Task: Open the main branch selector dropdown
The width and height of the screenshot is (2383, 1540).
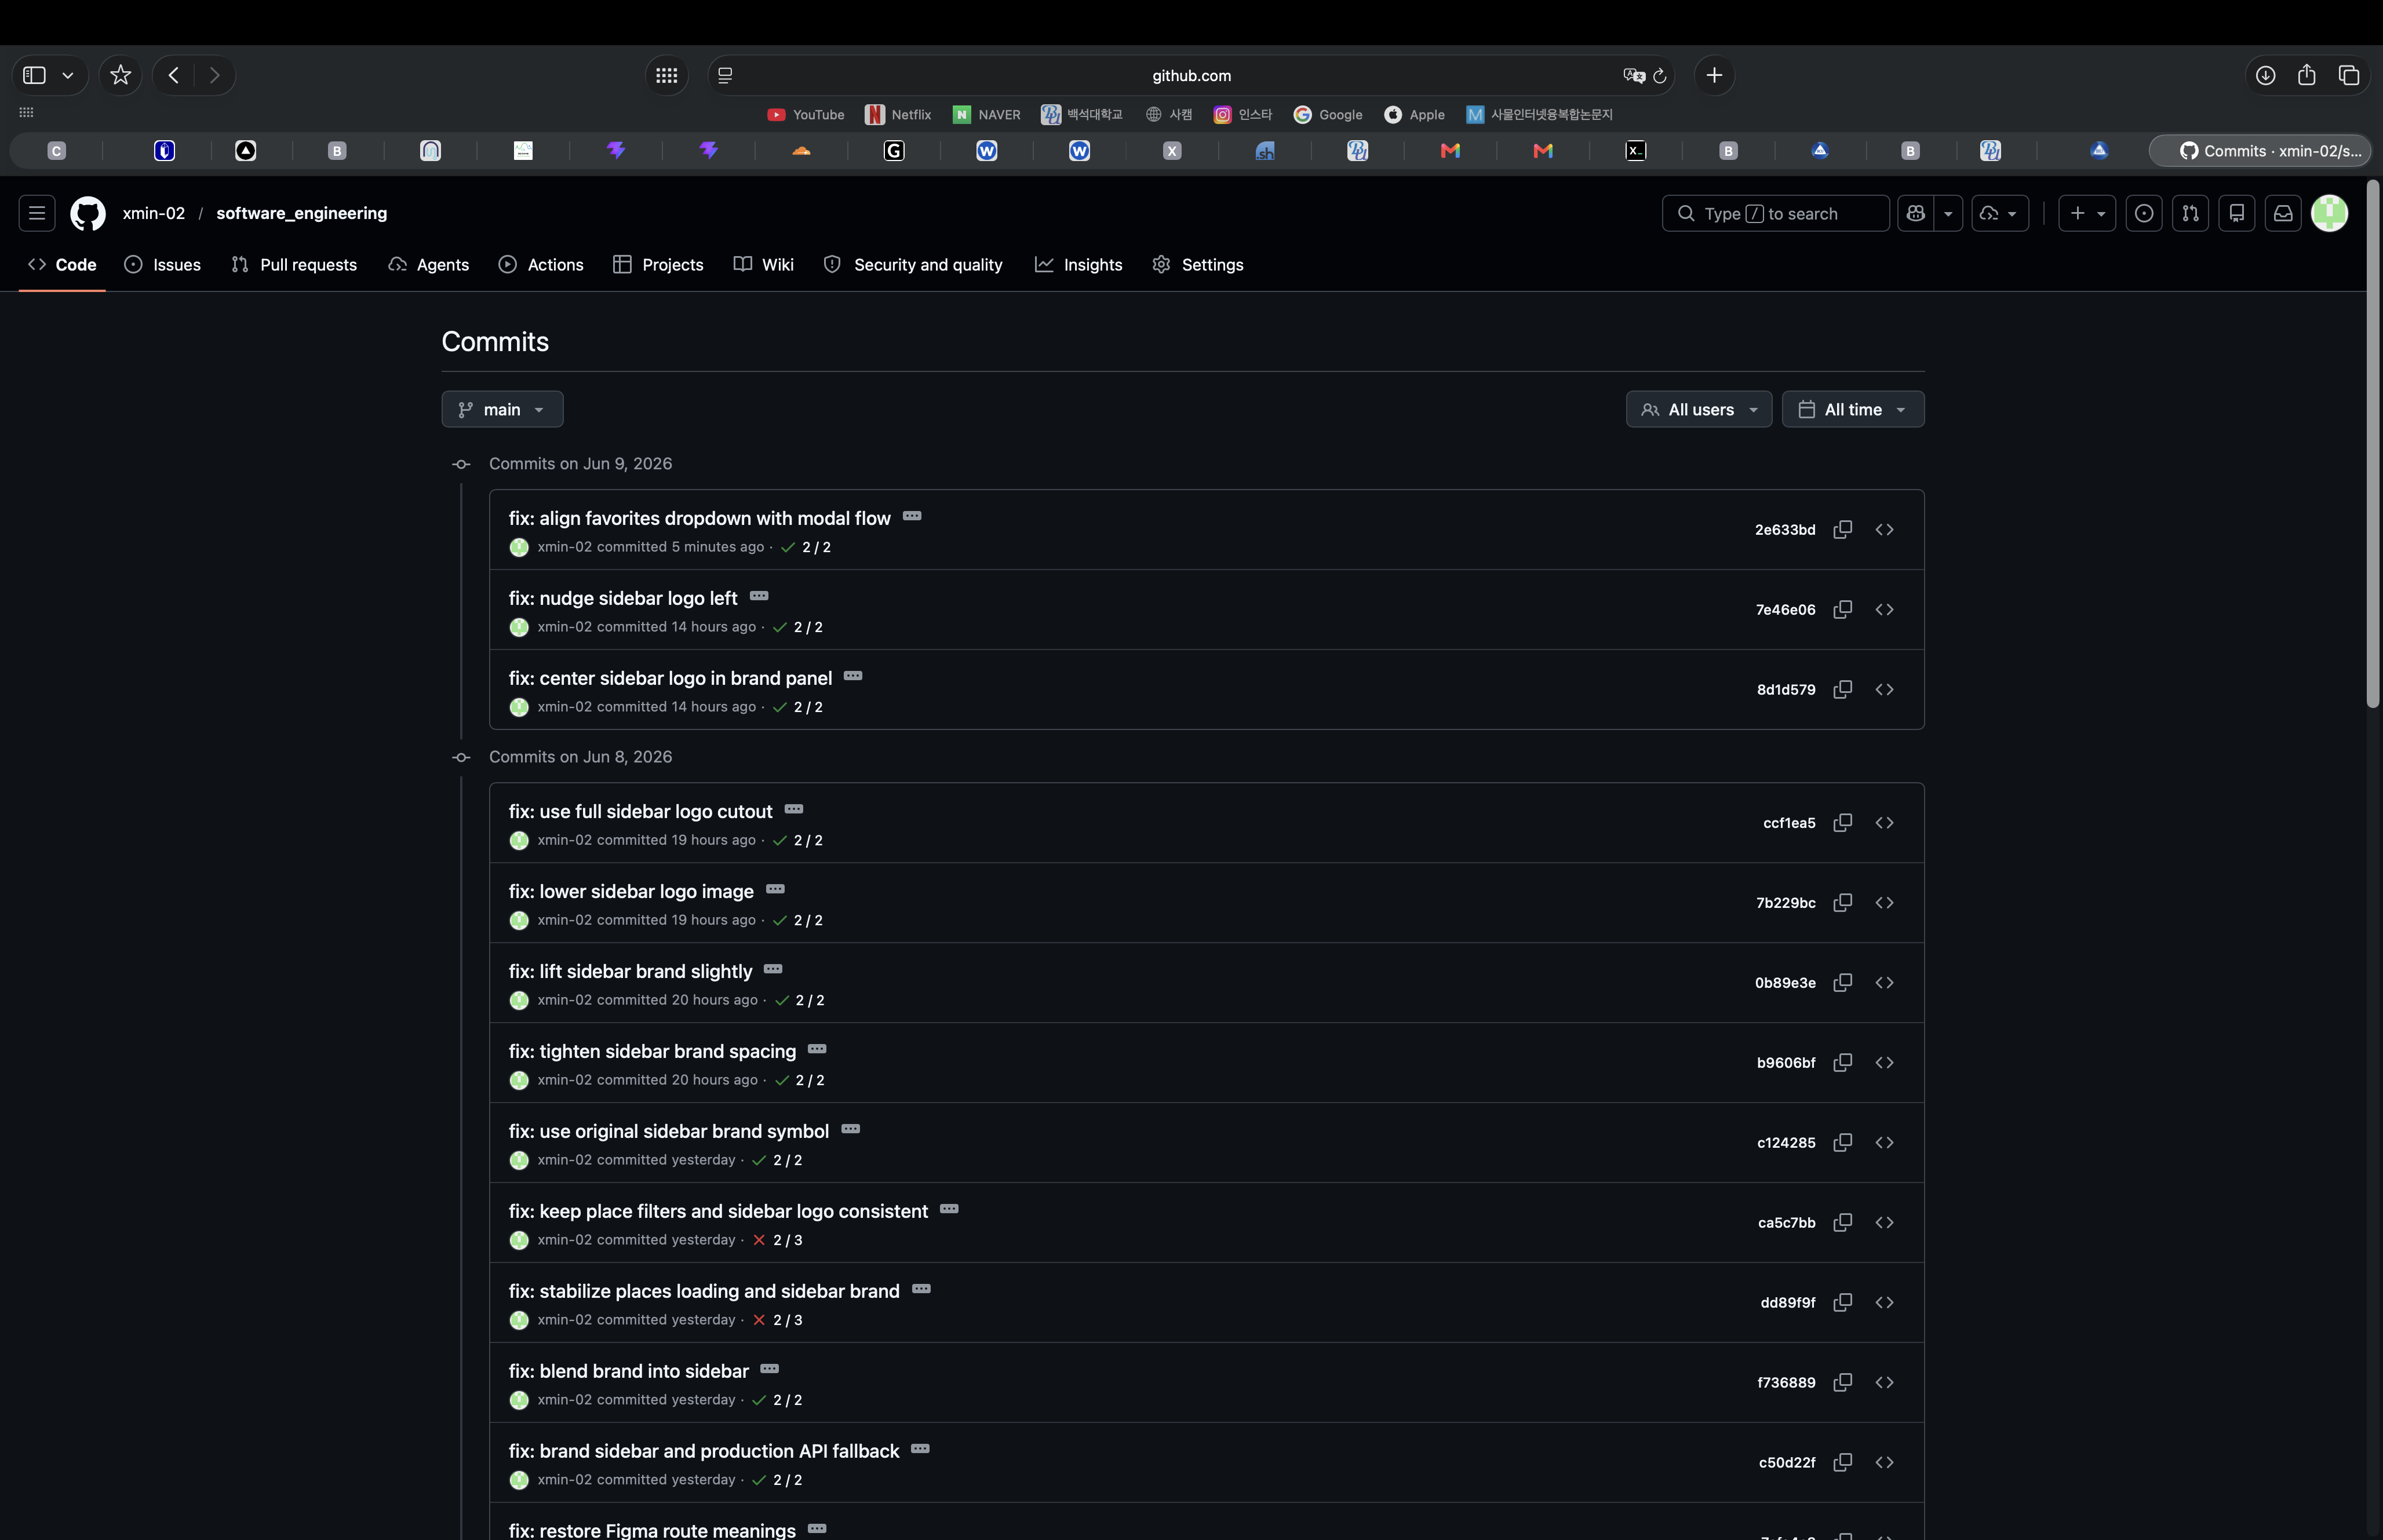Action: click(502, 409)
